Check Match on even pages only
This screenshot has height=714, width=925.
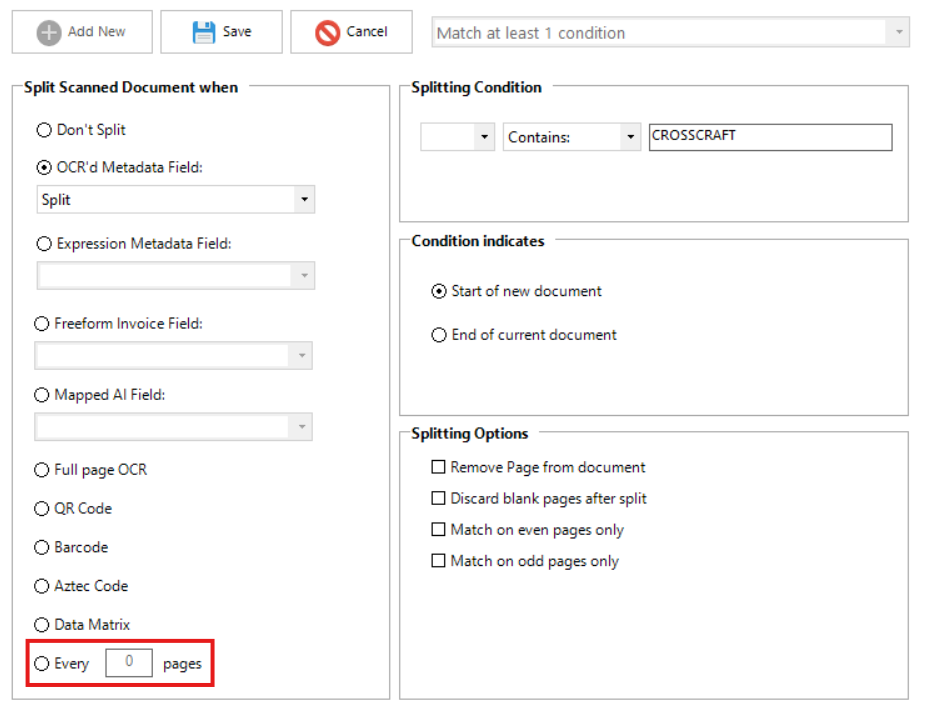click(438, 529)
